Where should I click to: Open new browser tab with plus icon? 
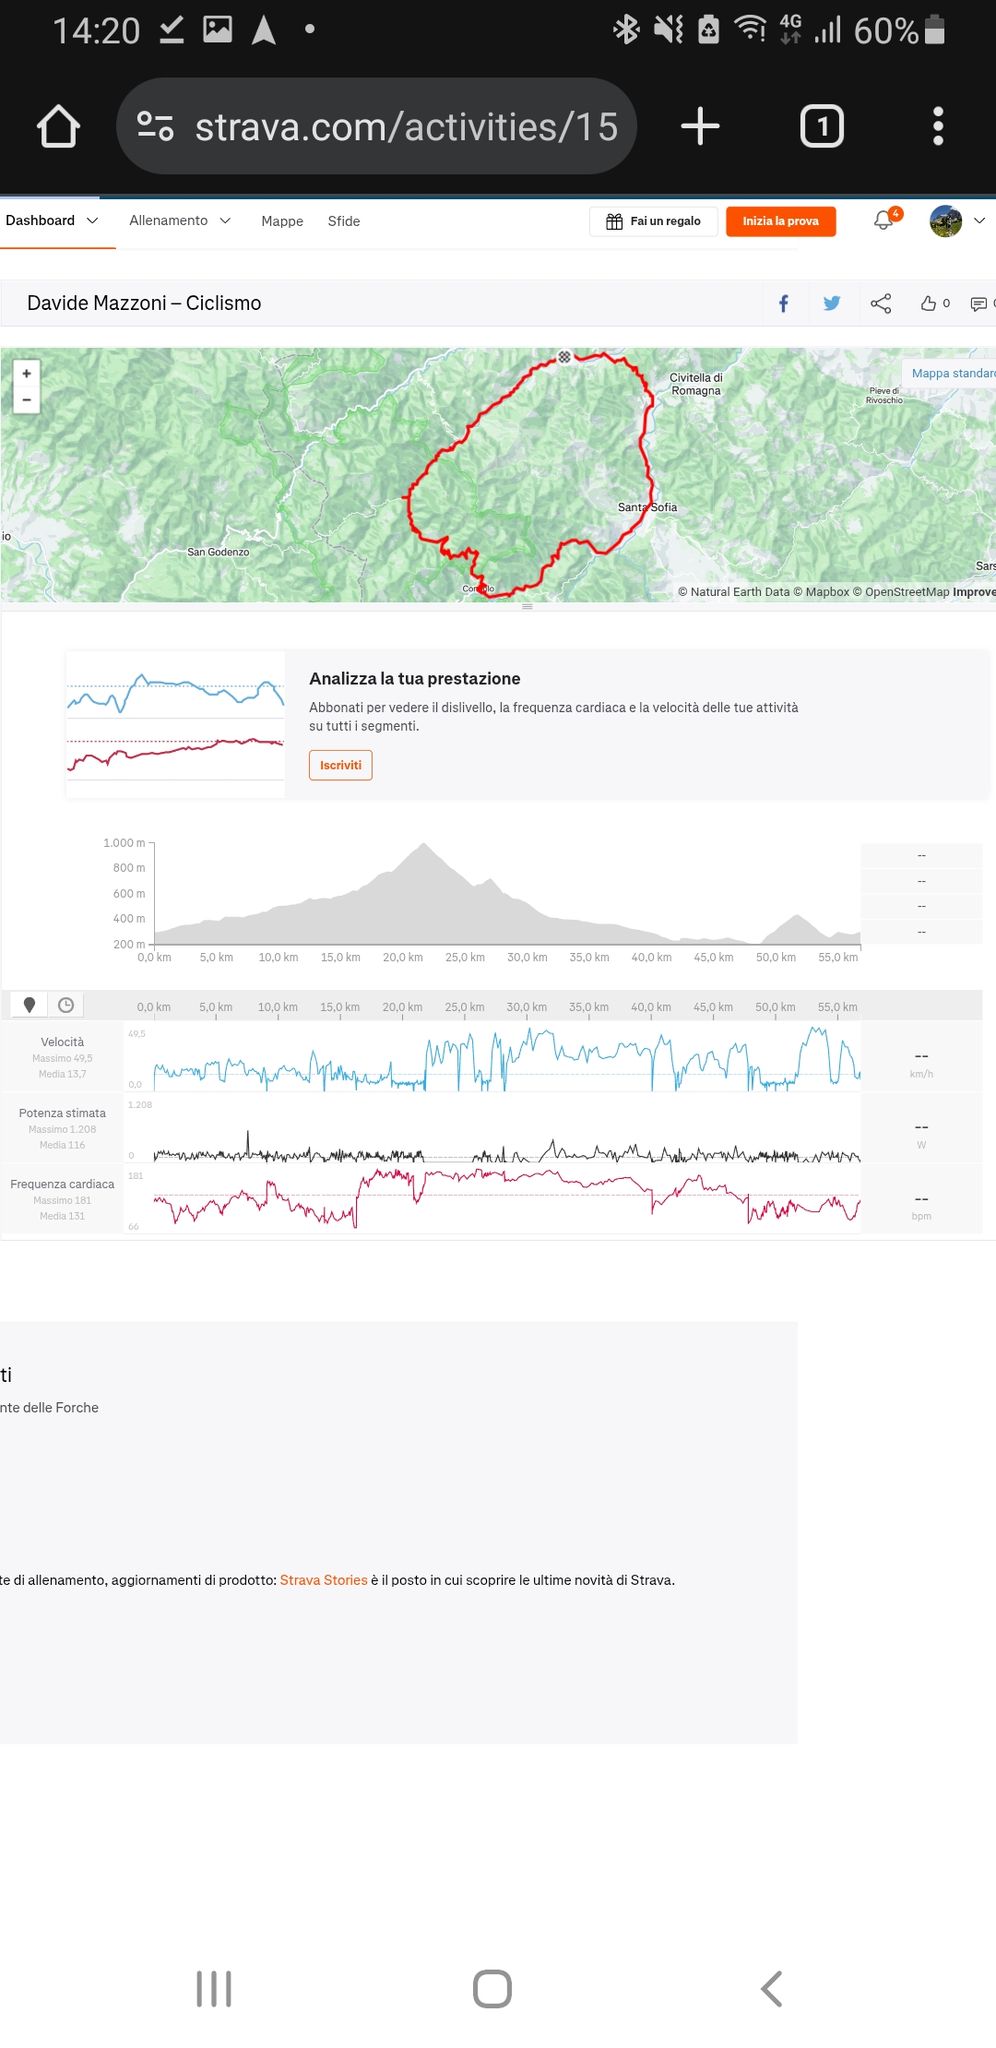click(x=700, y=126)
